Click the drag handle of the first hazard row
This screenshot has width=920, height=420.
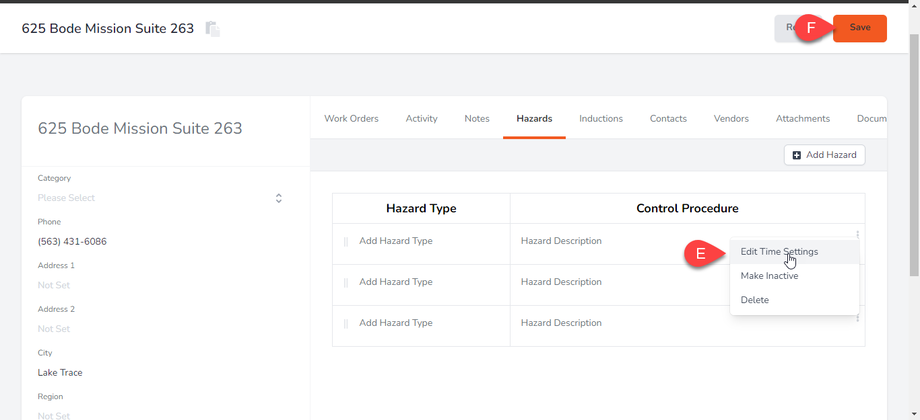click(346, 242)
